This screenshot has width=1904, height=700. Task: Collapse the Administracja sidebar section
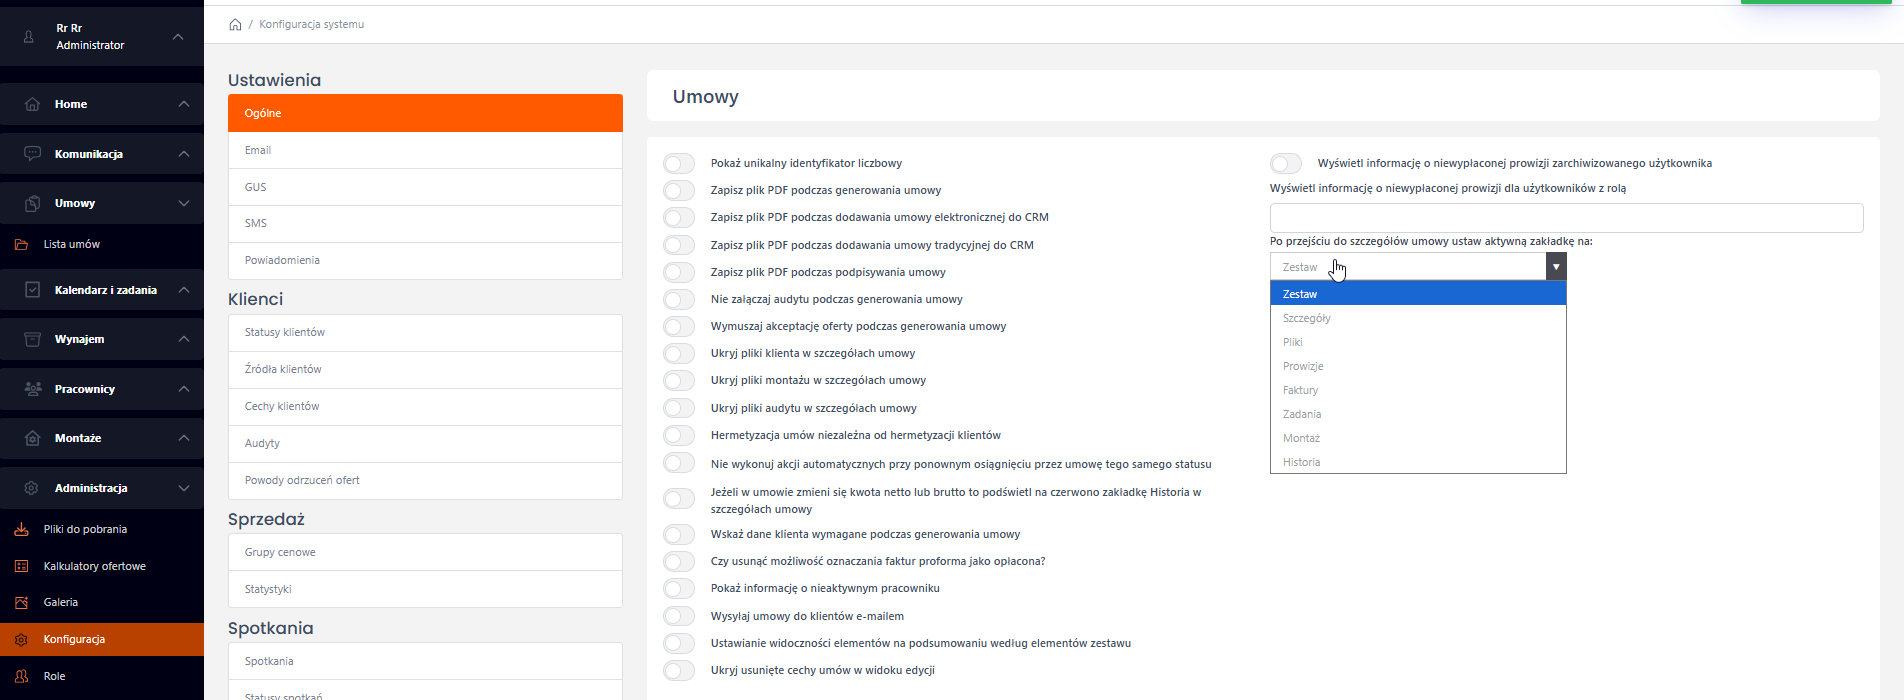click(x=184, y=488)
